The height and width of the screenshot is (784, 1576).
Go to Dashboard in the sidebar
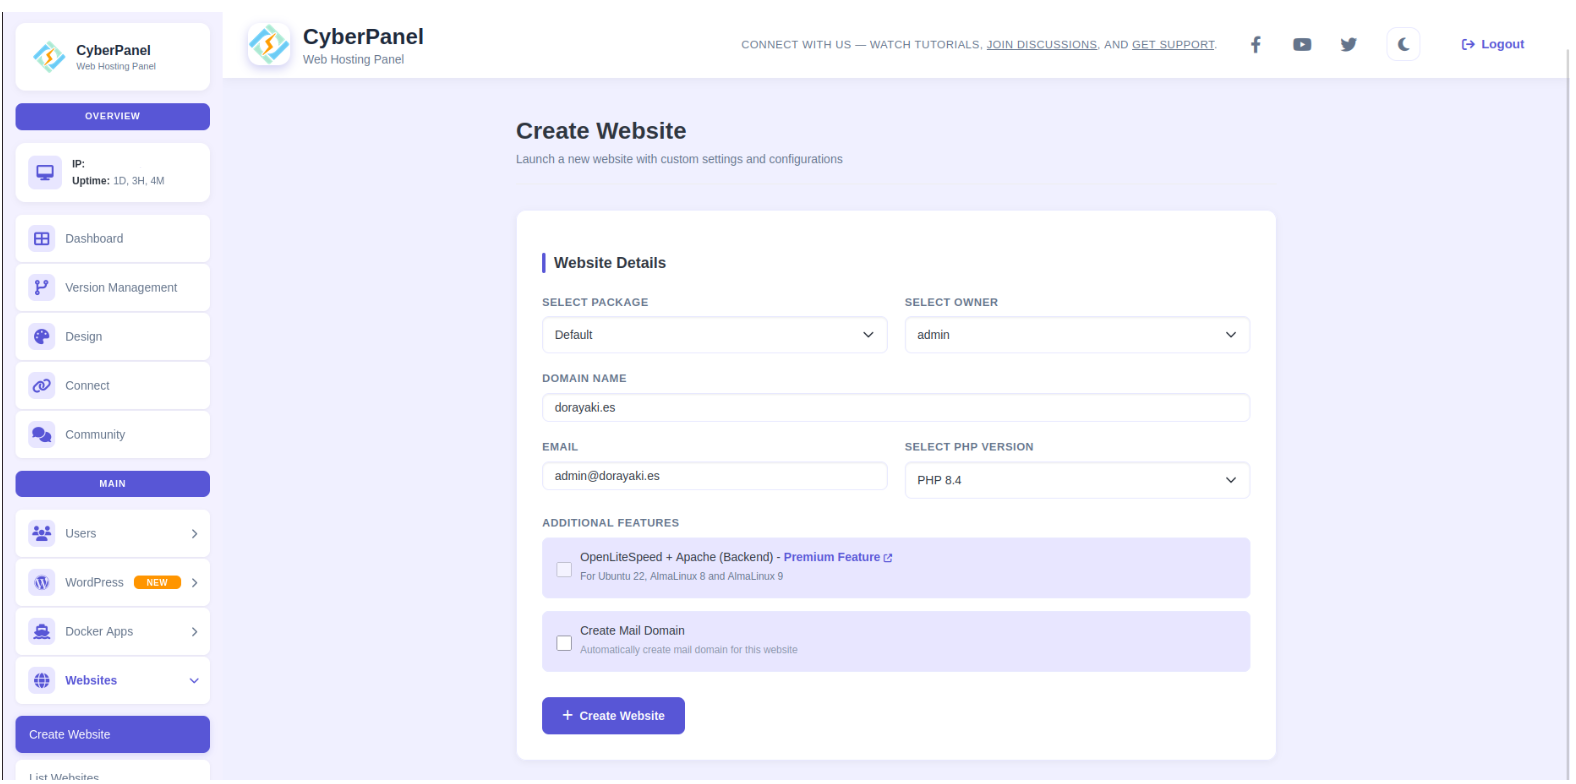point(112,239)
